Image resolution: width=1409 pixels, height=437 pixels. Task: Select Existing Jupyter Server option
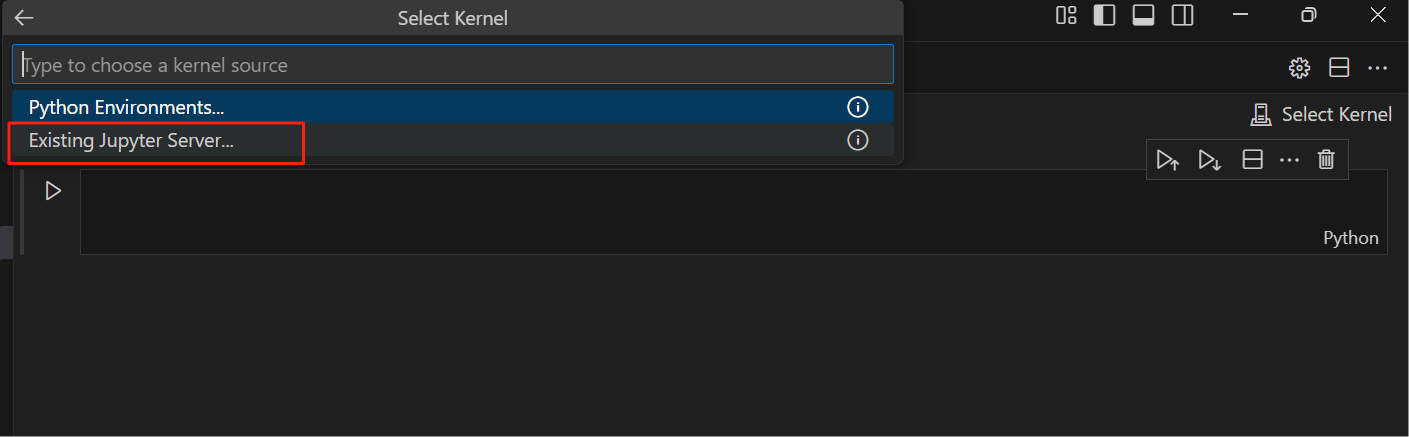(132, 141)
